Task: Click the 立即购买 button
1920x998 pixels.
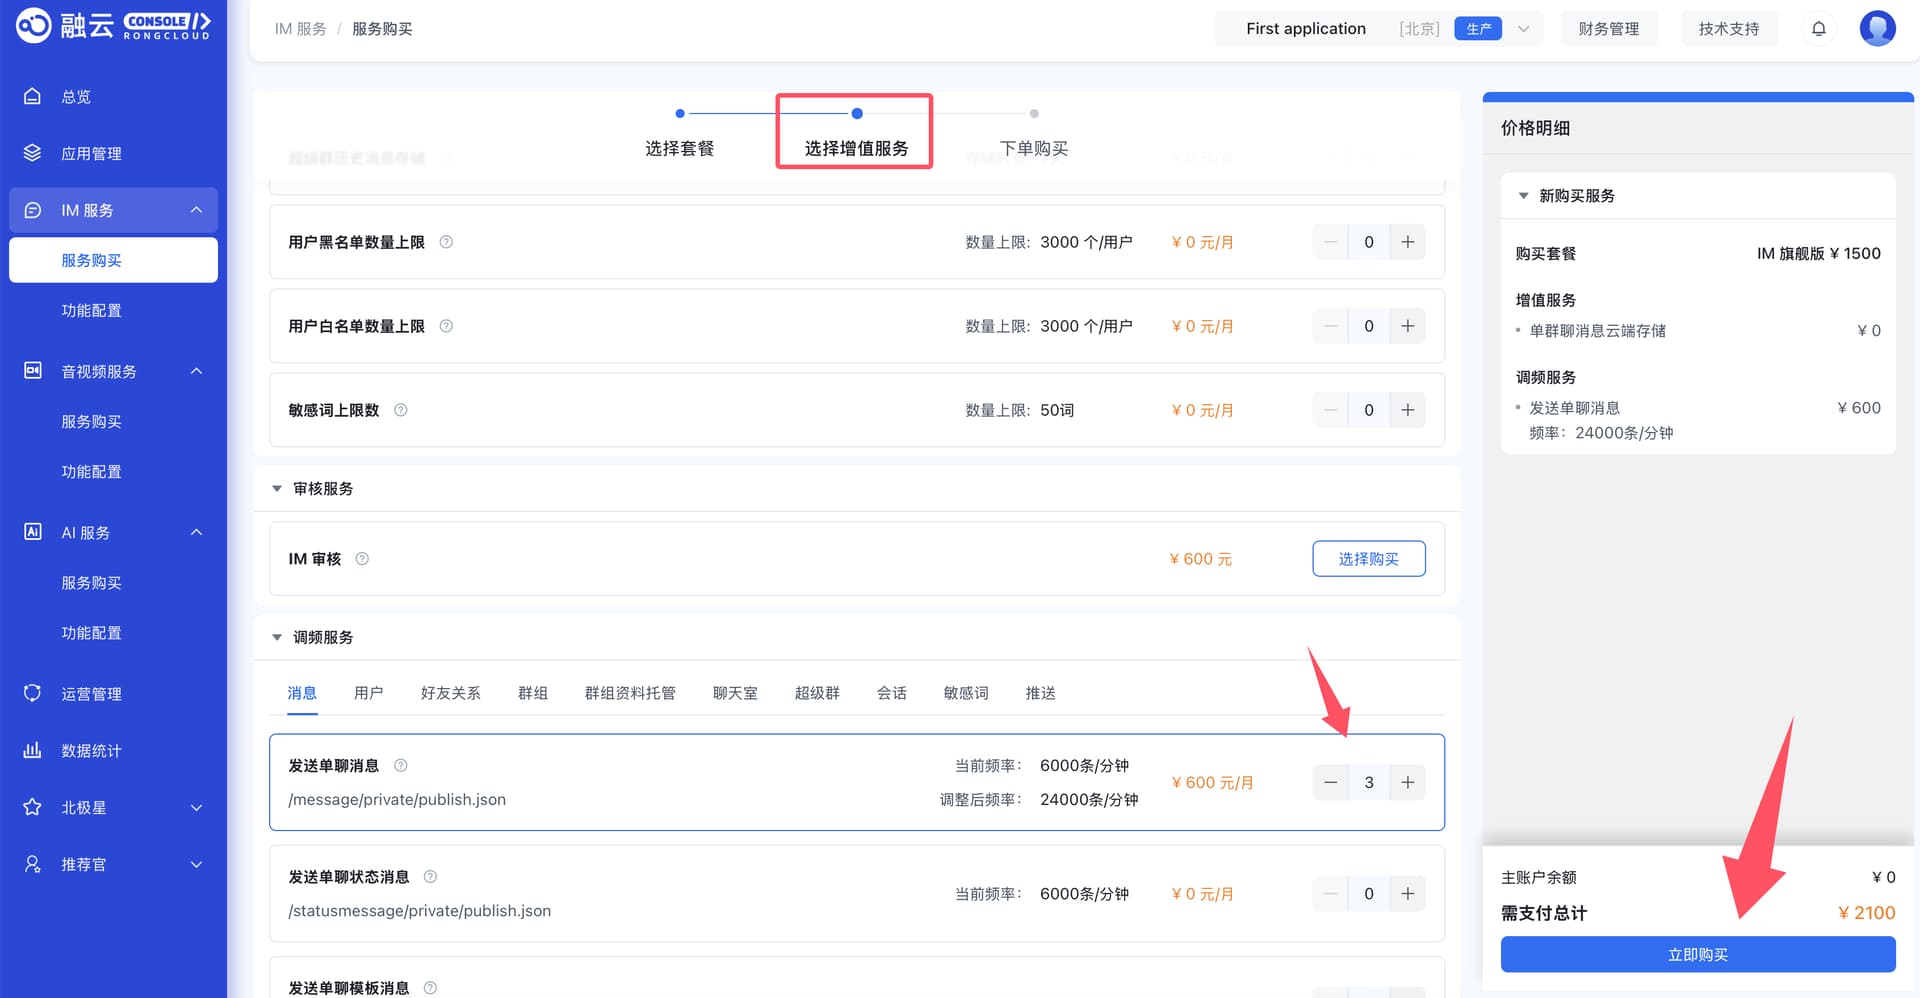Action: point(1697,955)
